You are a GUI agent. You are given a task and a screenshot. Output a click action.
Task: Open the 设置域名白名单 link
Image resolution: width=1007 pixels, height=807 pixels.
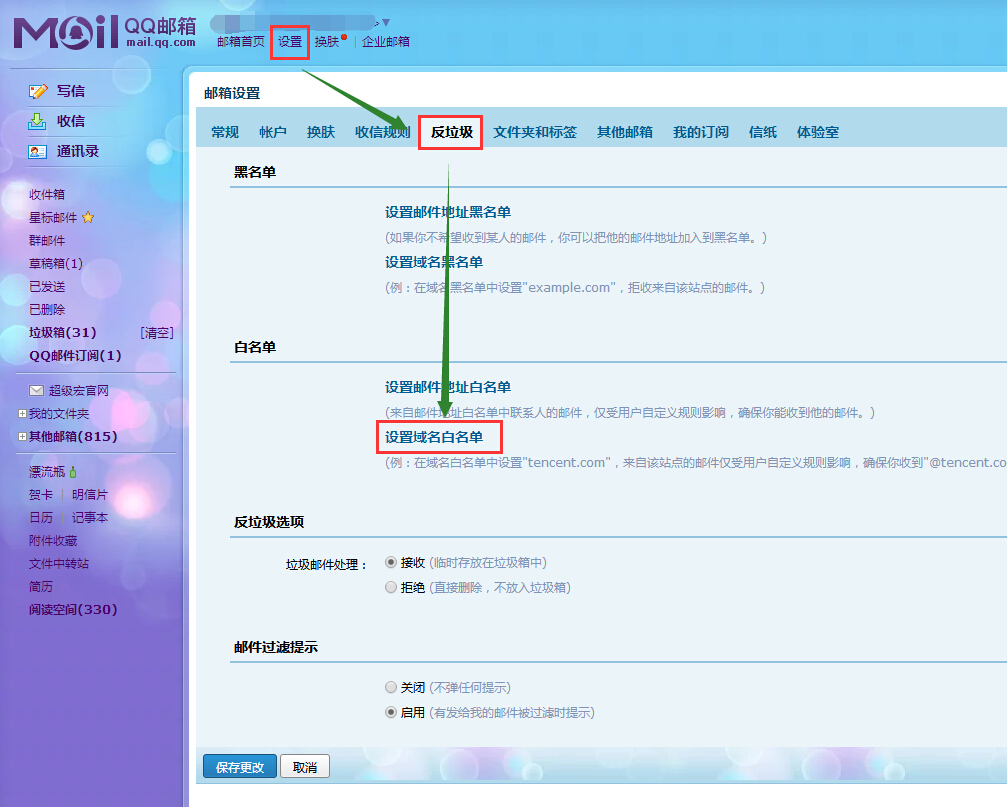pyautogui.click(x=434, y=437)
